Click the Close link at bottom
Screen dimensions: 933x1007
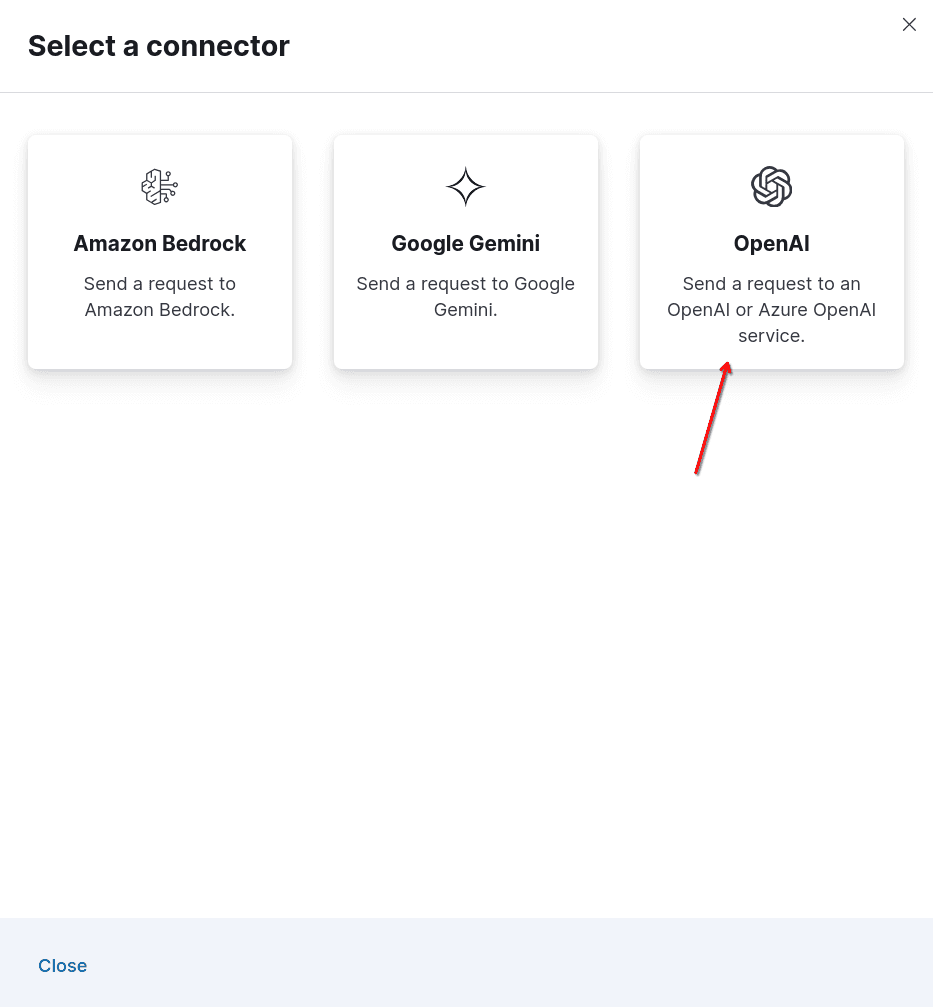(62, 965)
